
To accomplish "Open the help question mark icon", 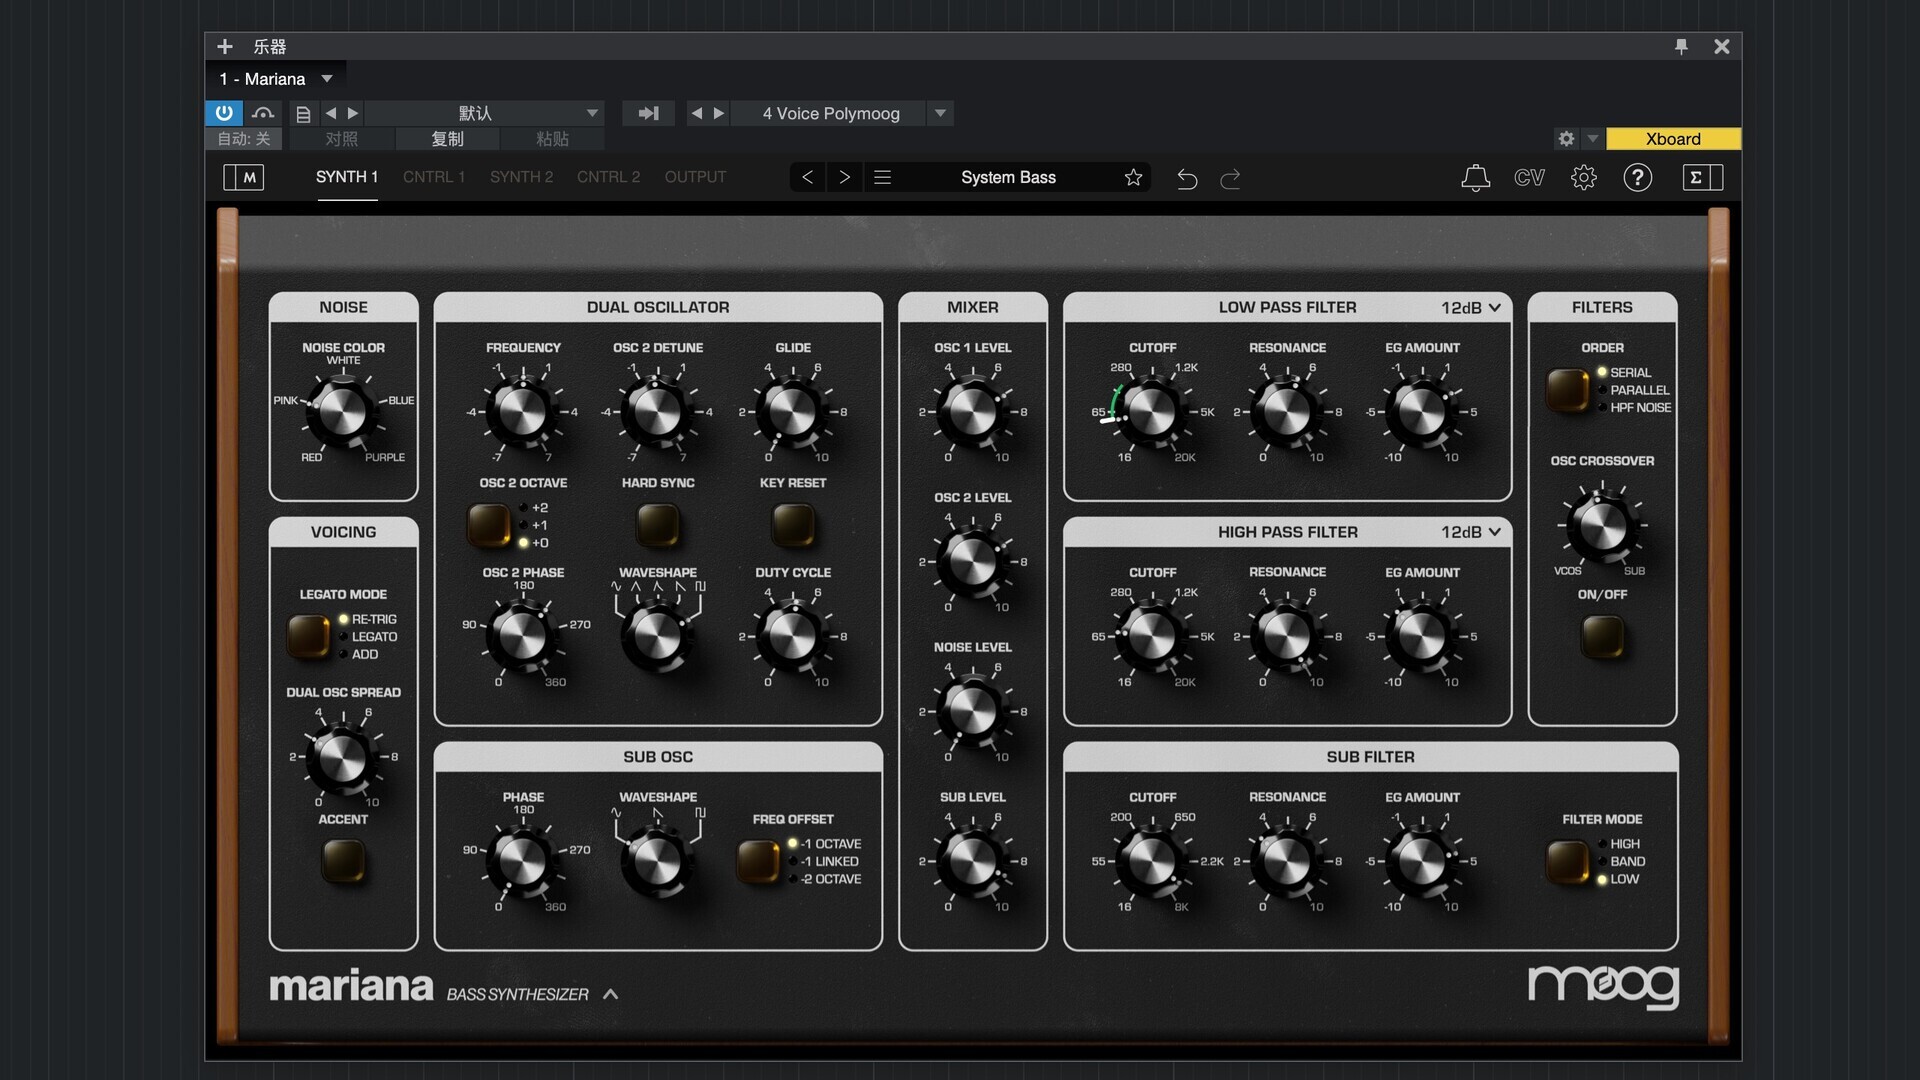I will tap(1637, 178).
